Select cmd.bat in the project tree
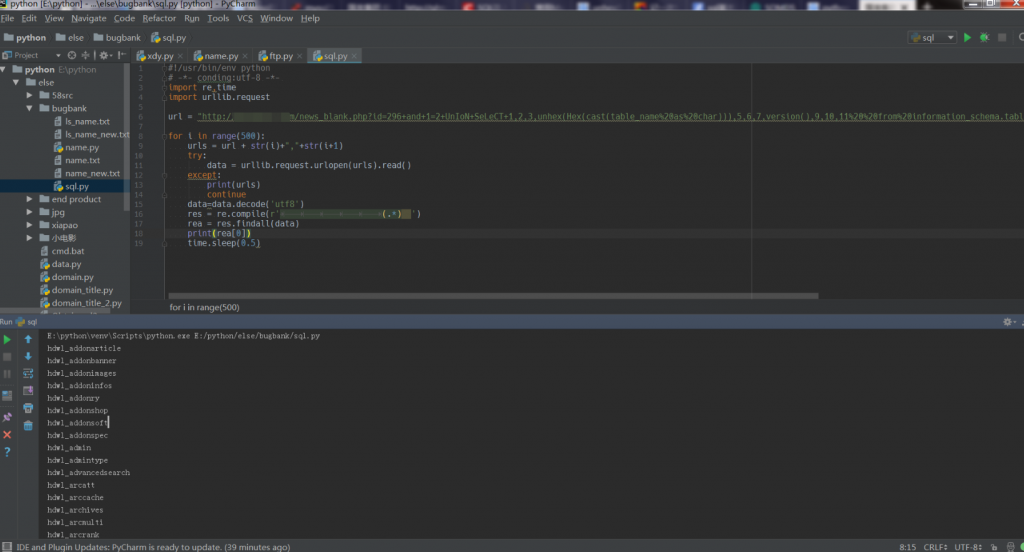The height and width of the screenshot is (552, 1024). (x=62, y=251)
